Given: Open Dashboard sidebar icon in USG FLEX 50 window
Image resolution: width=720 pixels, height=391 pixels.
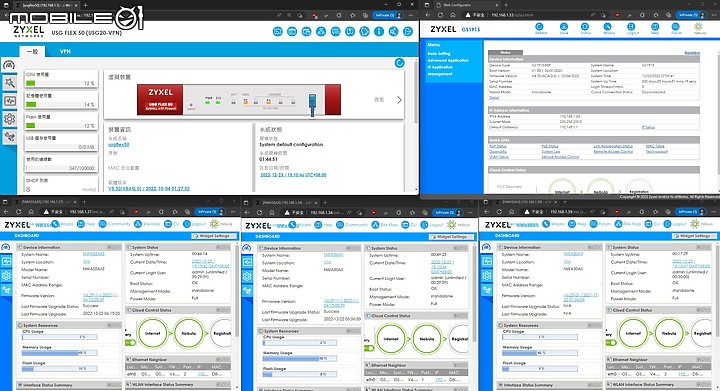Looking at the screenshot, I should click(9, 65).
